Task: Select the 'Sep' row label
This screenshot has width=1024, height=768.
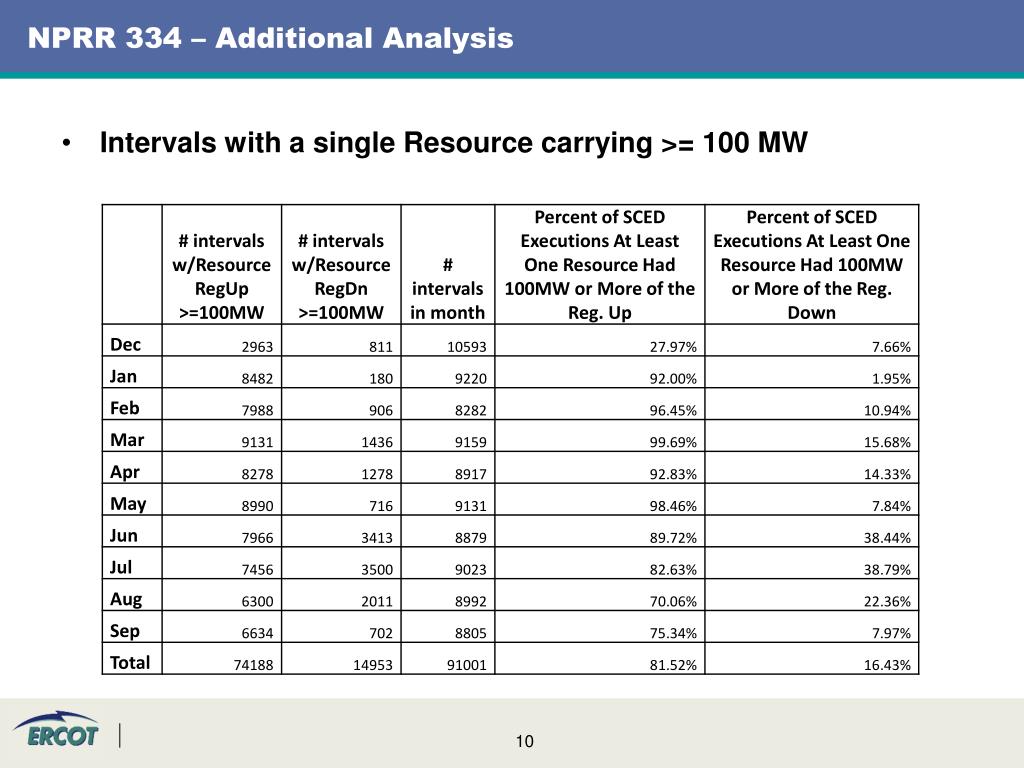Action: [125, 632]
